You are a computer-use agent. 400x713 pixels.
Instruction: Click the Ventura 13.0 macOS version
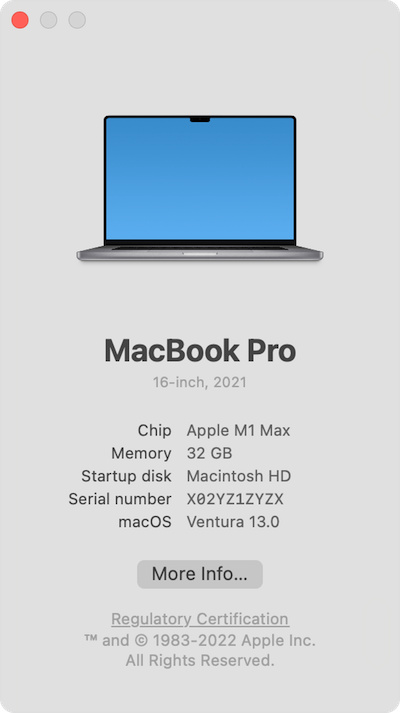(x=233, y=522)
